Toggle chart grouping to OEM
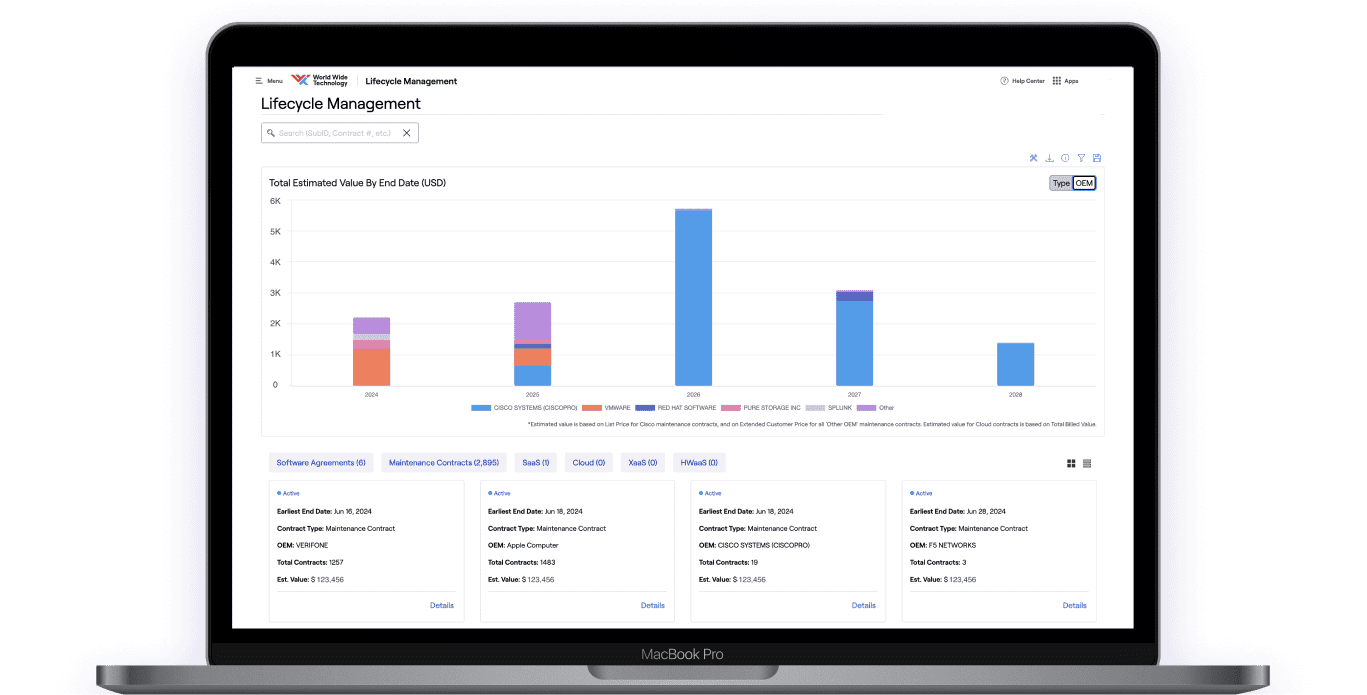The height and width of the screenshot is (695, 1367). tap(1084, 183)
